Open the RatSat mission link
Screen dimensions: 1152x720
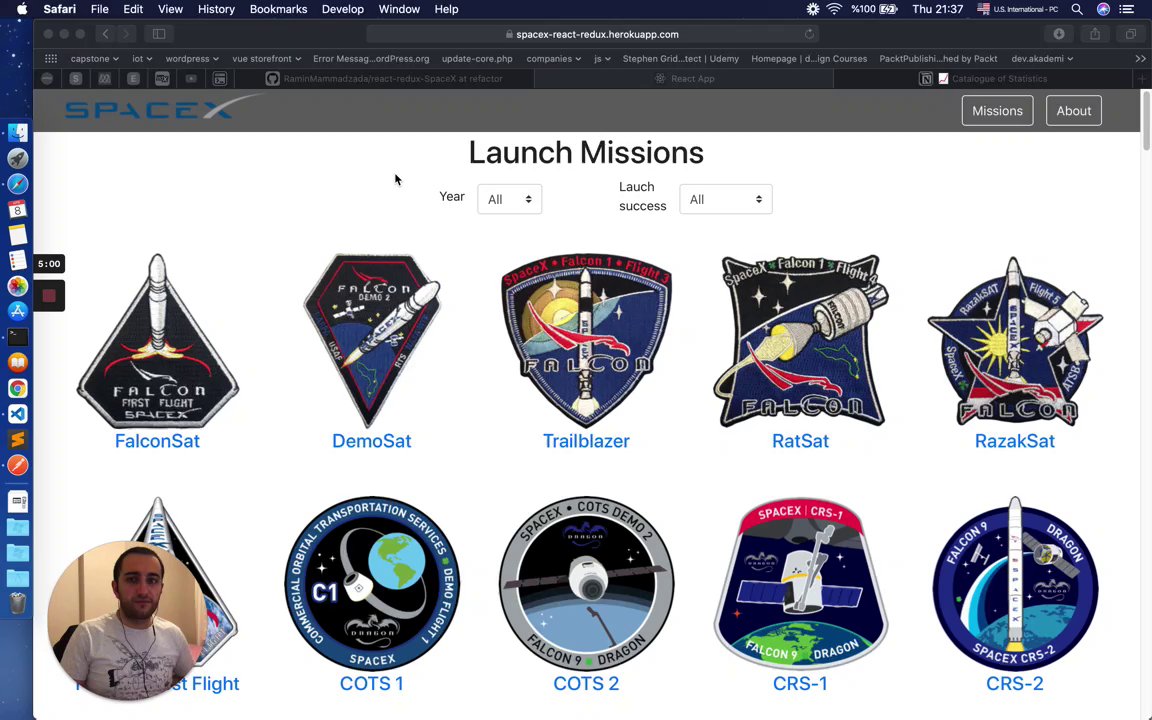click(x=800, y=441)
